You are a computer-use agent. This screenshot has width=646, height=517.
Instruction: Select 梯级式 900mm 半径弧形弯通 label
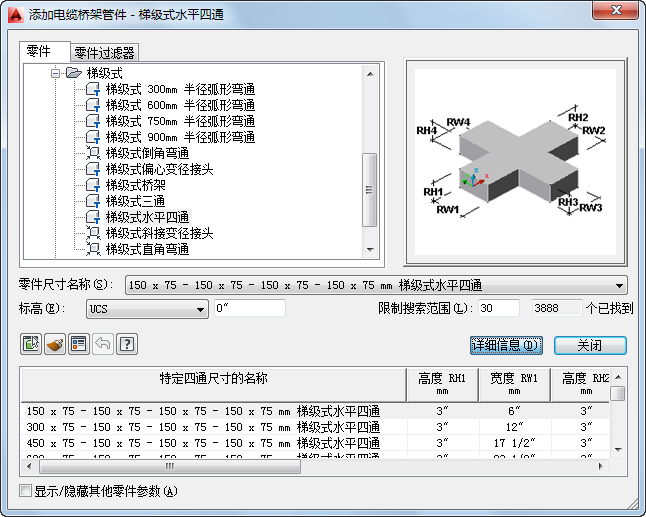180,137
